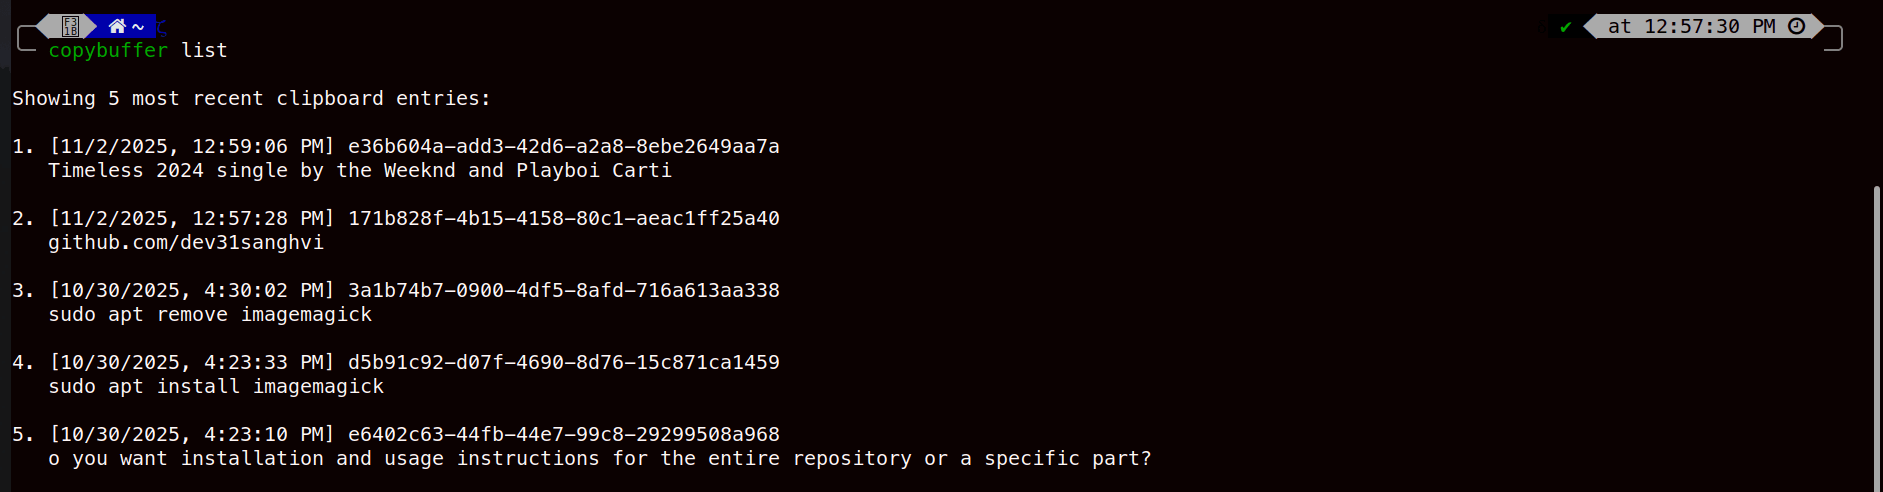The image size is (1883, 492).
Task: Click the green copybuffer command word
Action: [108, 51]
